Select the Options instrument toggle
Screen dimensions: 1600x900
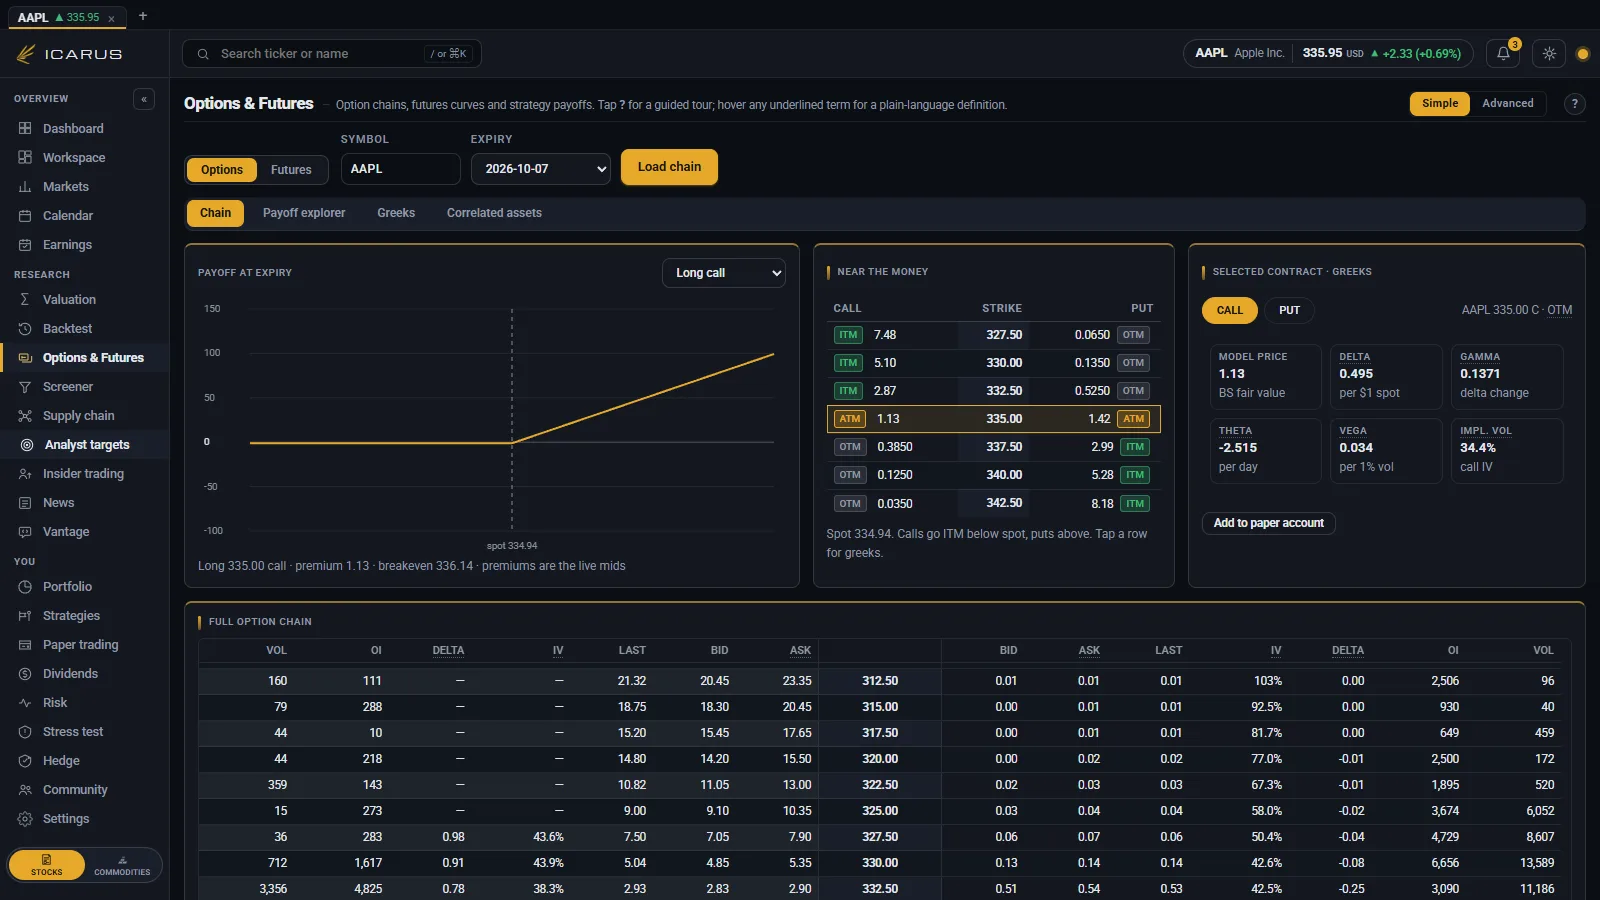222,170
